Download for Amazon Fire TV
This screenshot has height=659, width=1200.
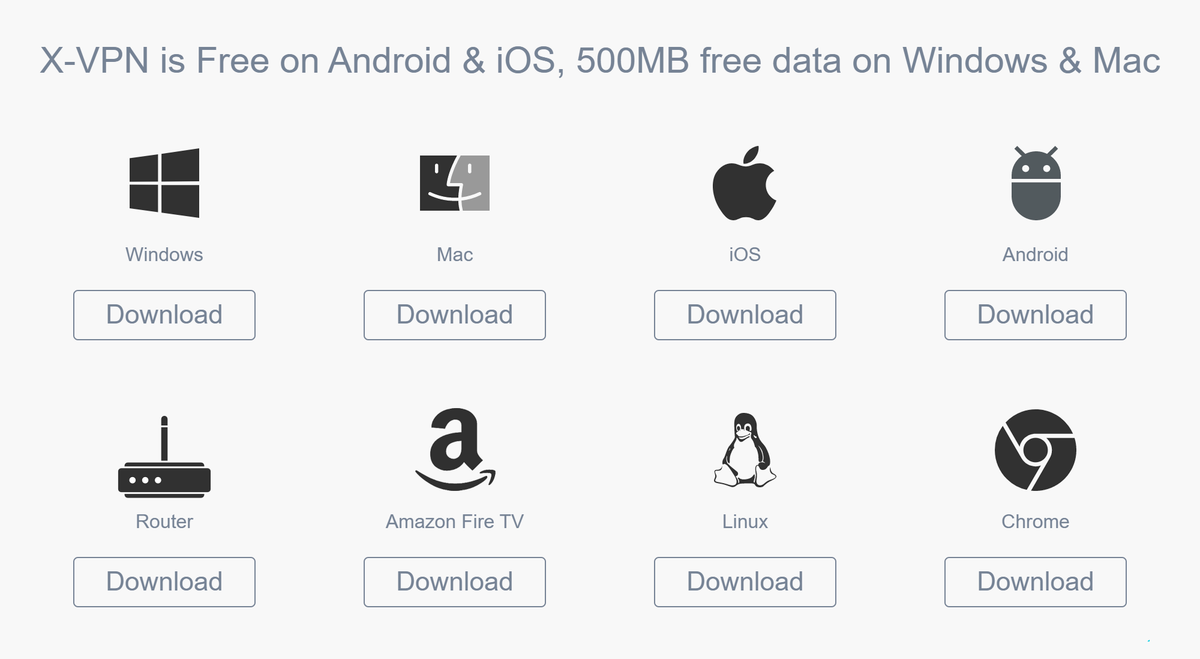pos(454,582)
